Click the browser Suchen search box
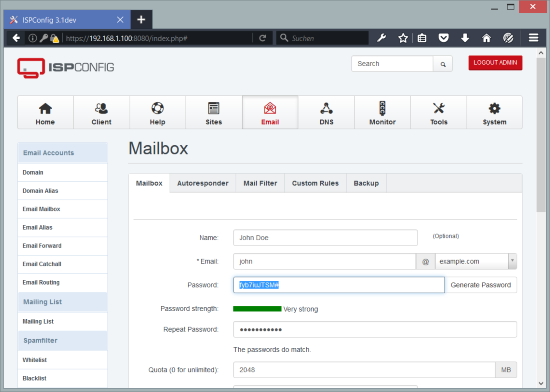 click(x=323, y=38)
